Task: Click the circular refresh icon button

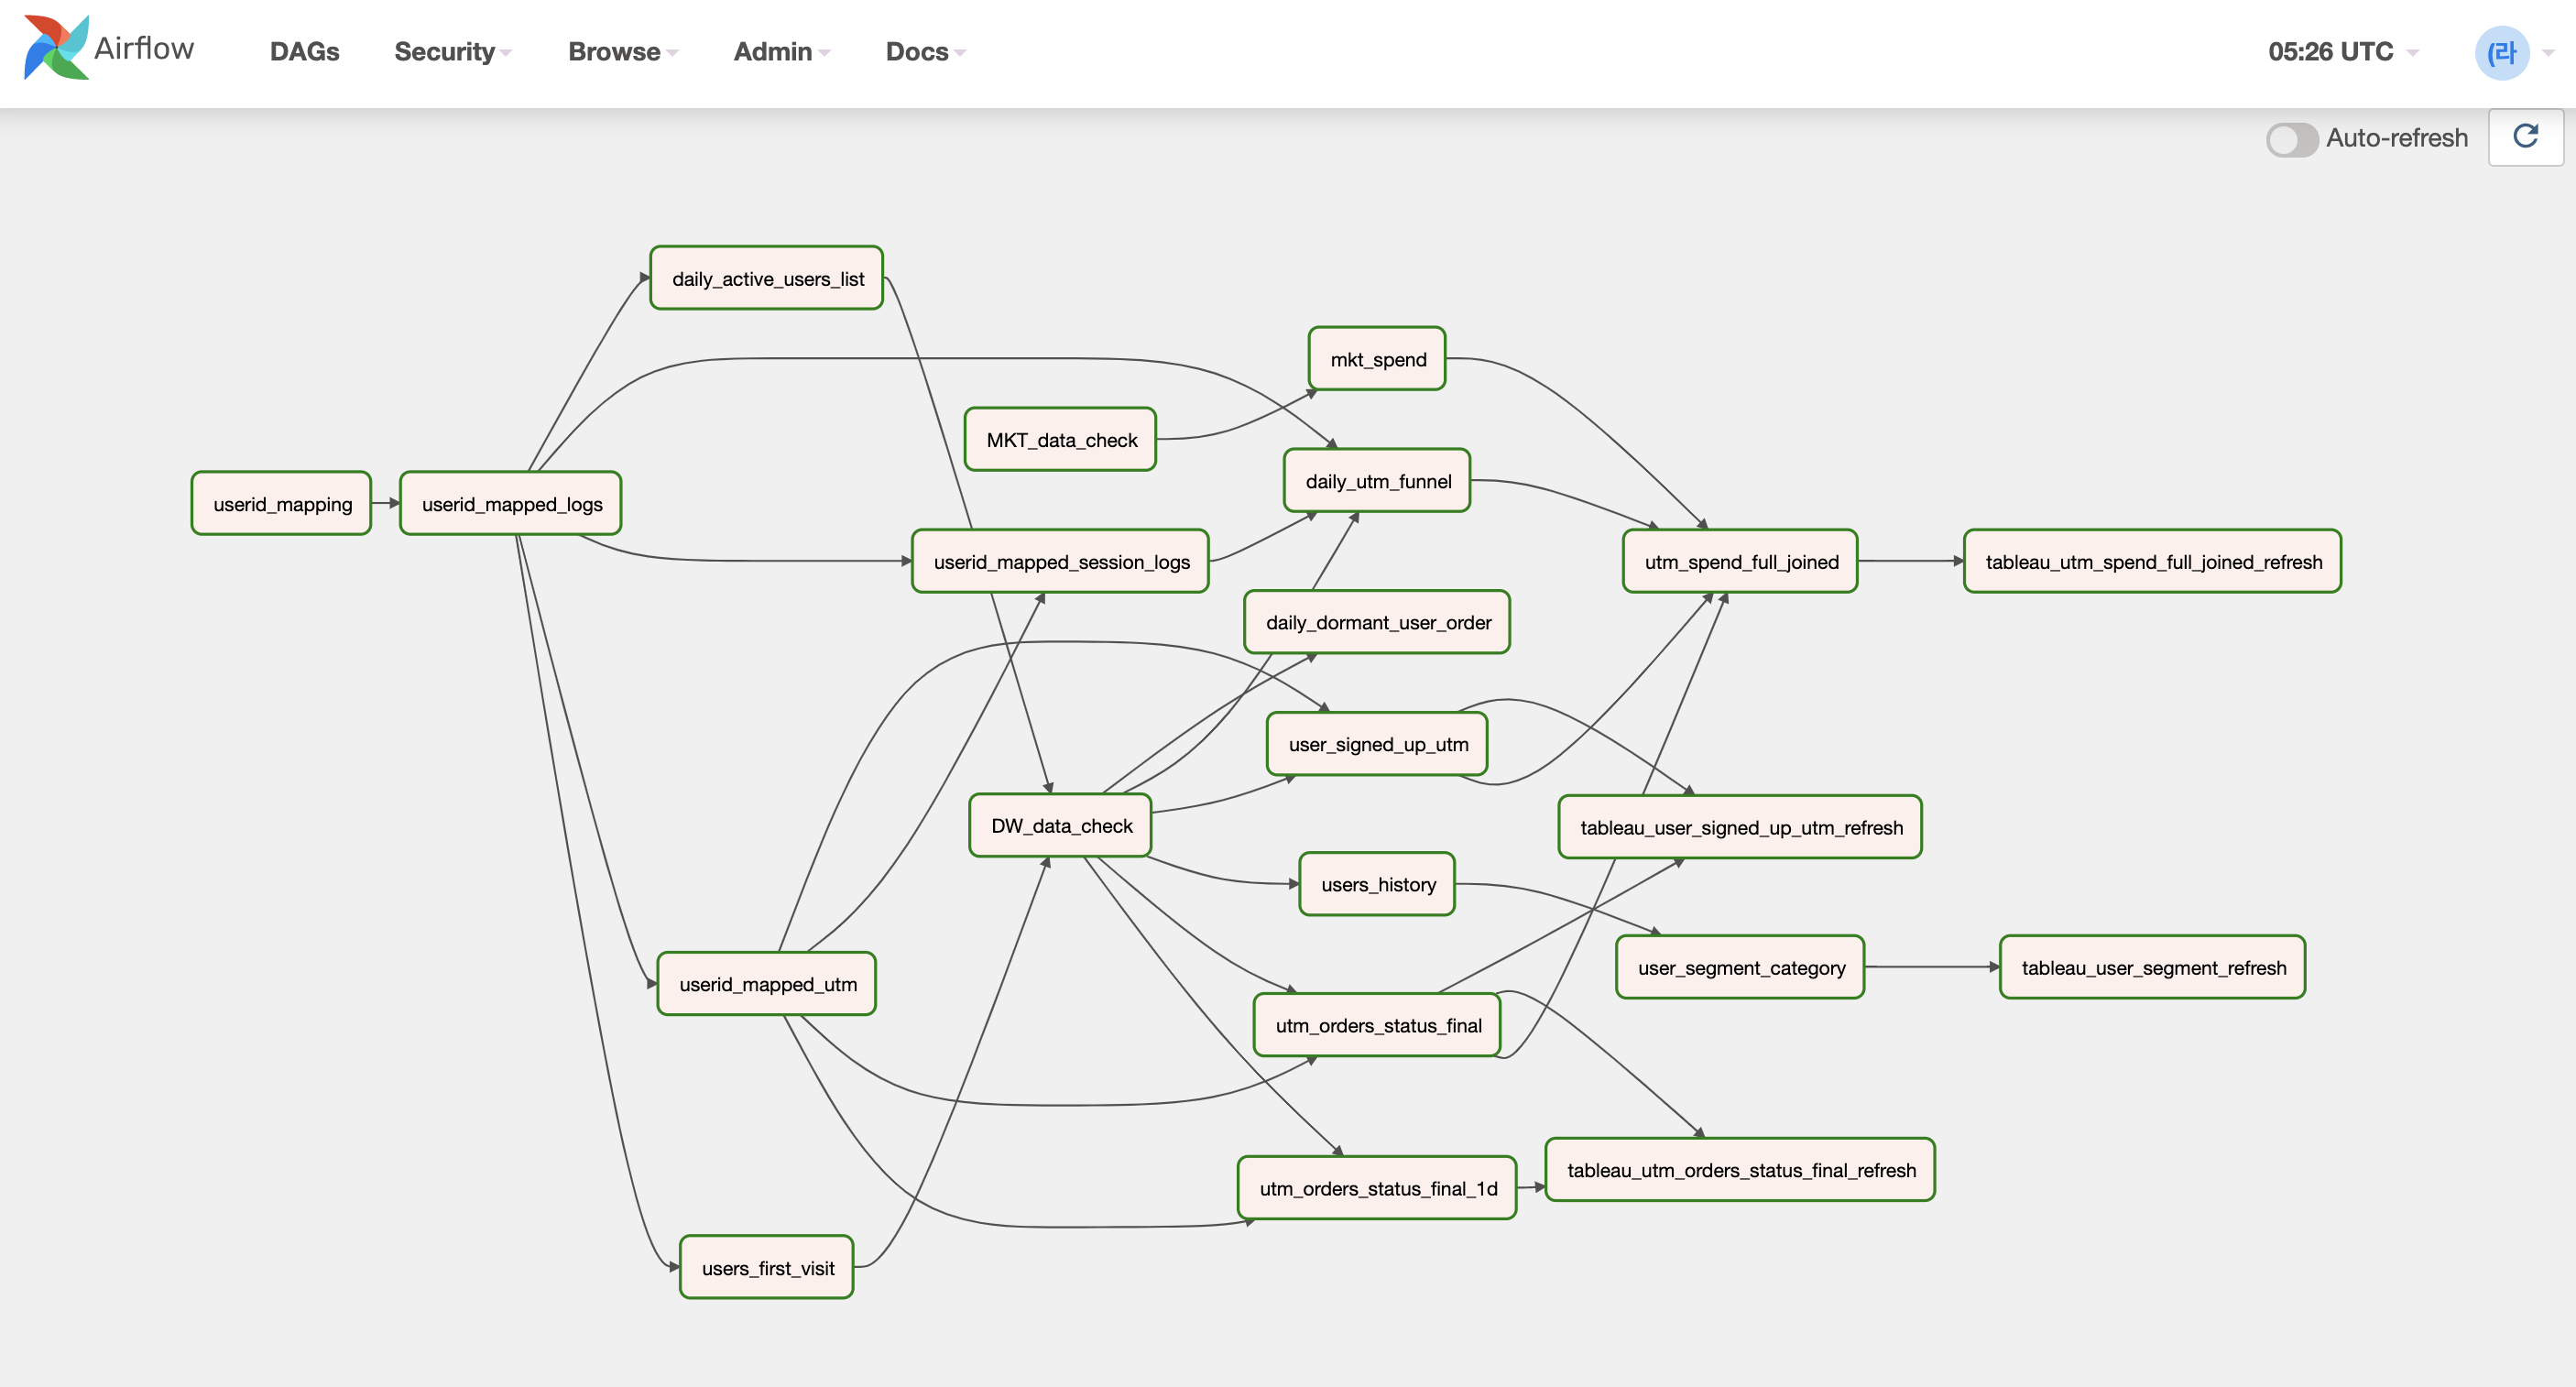Action: pos(2524,137)
